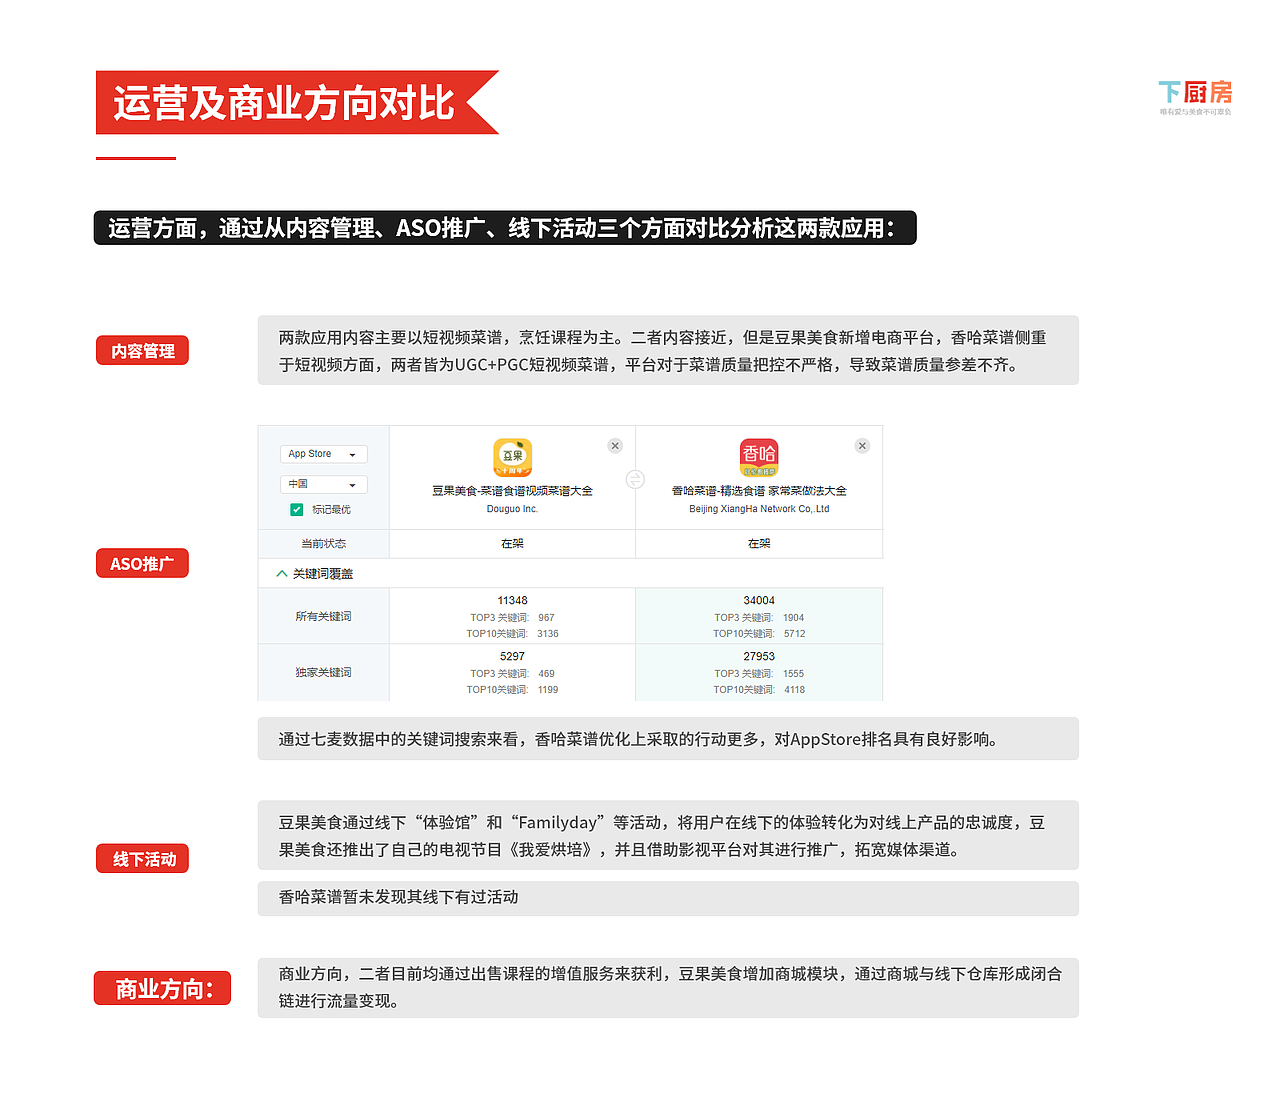Viewport: 1280px width, 1102px height.
Task: Click the 香哈菜谱 app icon
Action: point(758,458)
